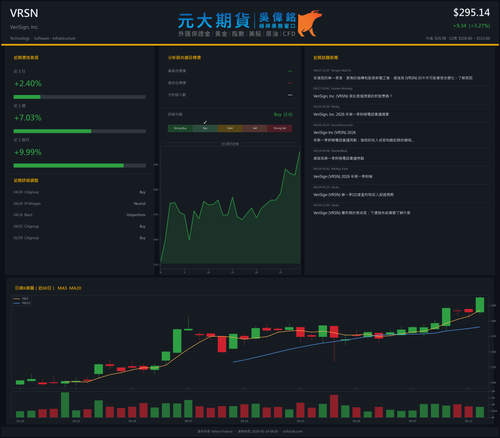Open the GuruFocus.com news headline
This screenshot has width=500, height=438.
click(363, 136)
